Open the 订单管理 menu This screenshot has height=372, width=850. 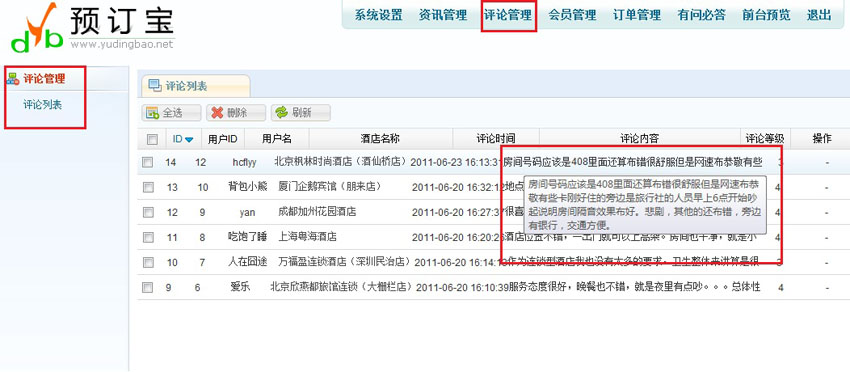pos(637,15)
